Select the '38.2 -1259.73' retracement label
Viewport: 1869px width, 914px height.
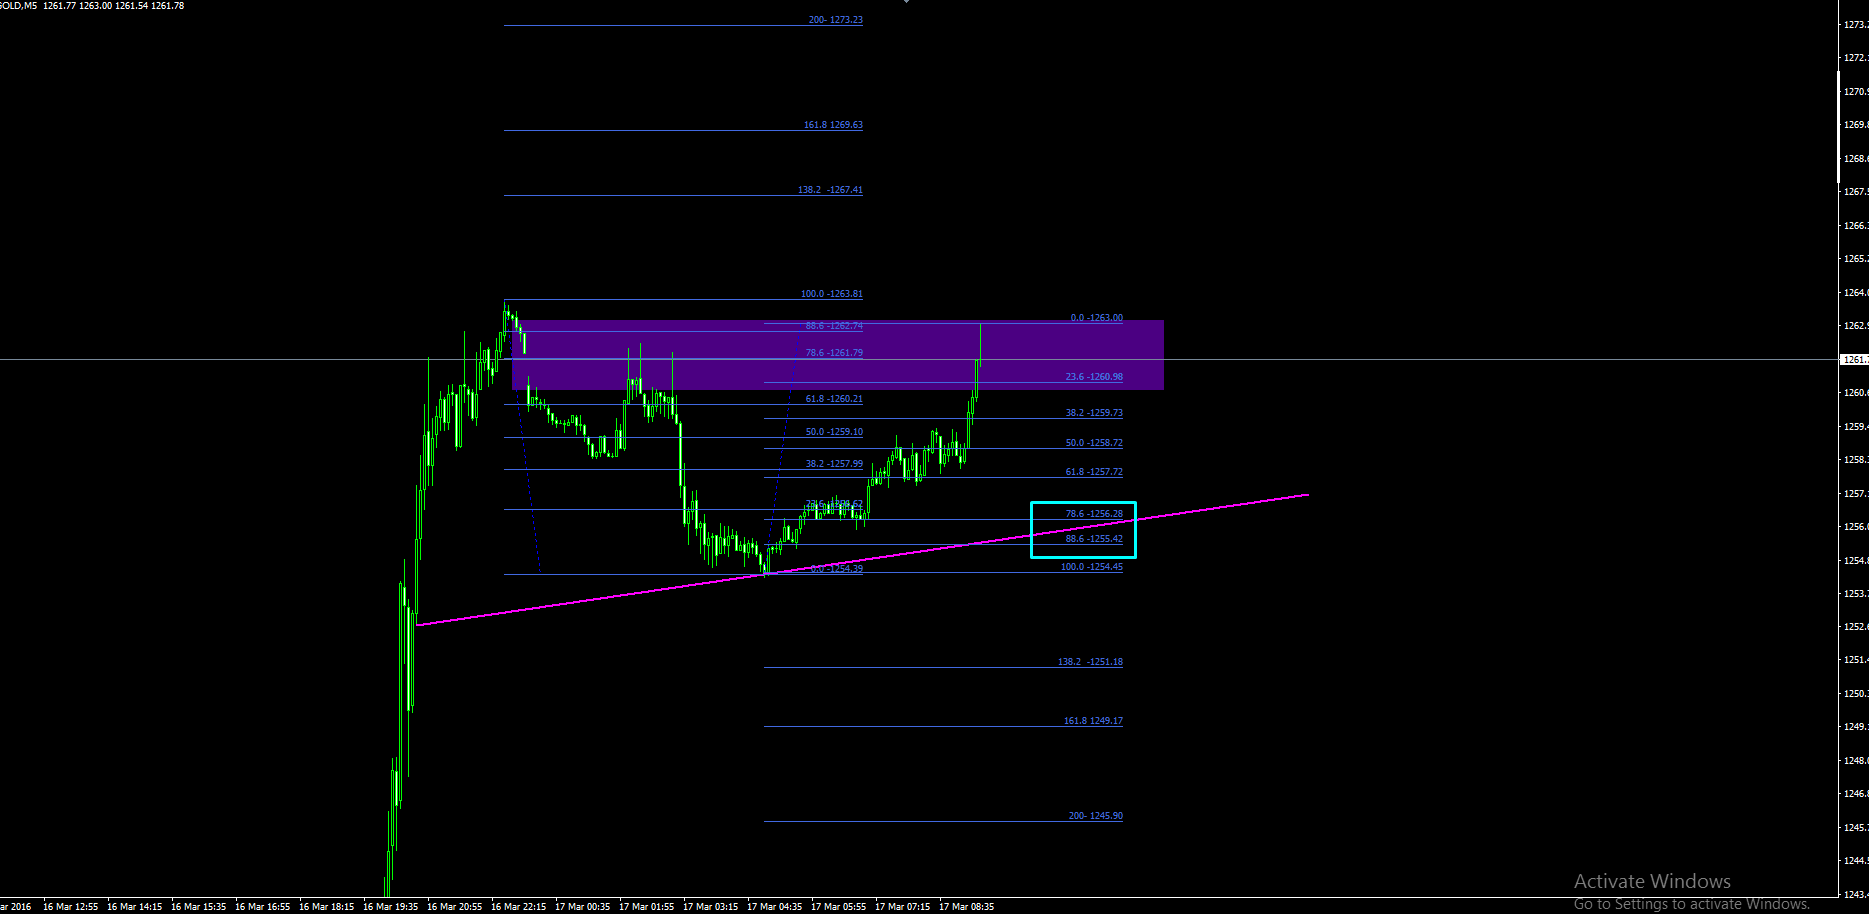click(1094, 413)
